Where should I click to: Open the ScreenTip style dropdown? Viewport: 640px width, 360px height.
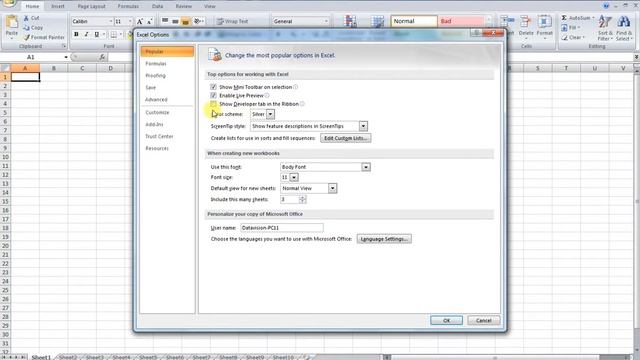pyautogui.click(x=363, y=126)
